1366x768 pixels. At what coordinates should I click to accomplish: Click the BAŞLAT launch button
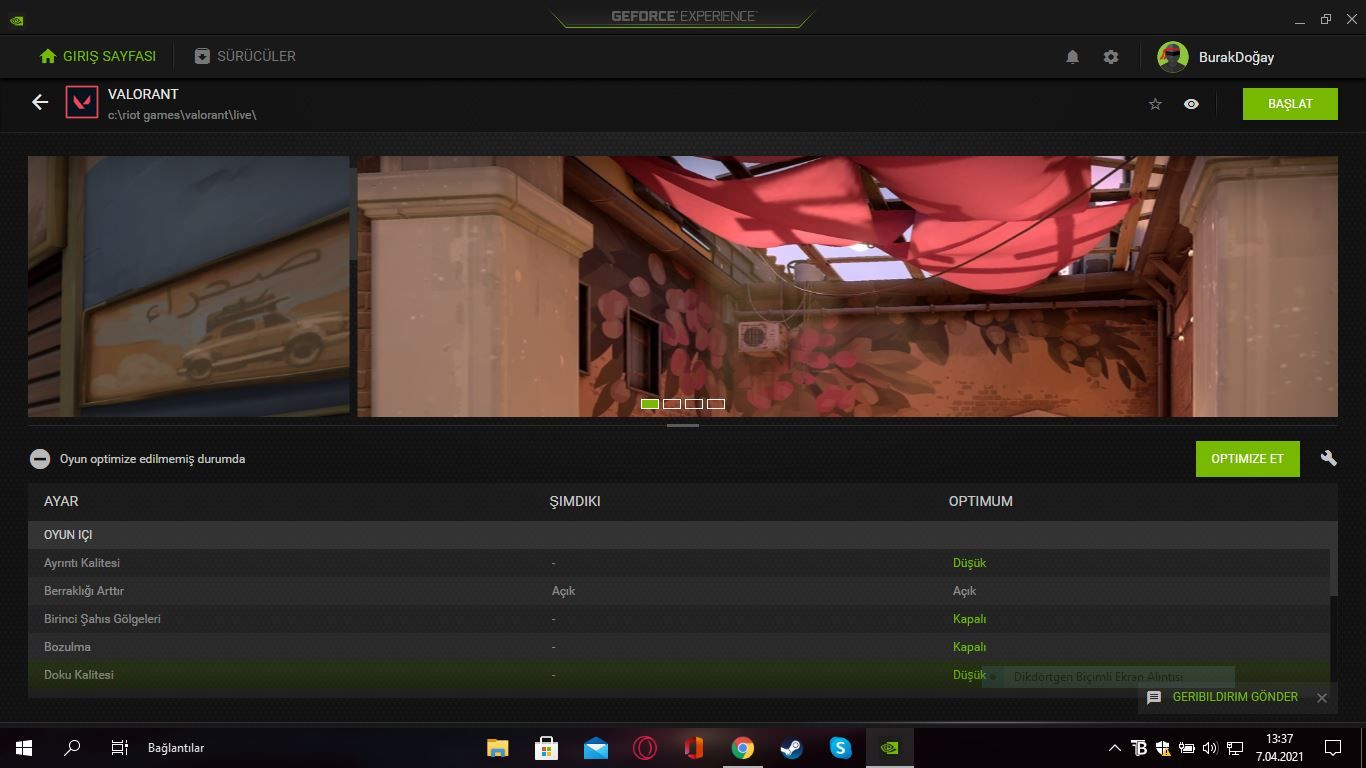tap(1290, 104)
